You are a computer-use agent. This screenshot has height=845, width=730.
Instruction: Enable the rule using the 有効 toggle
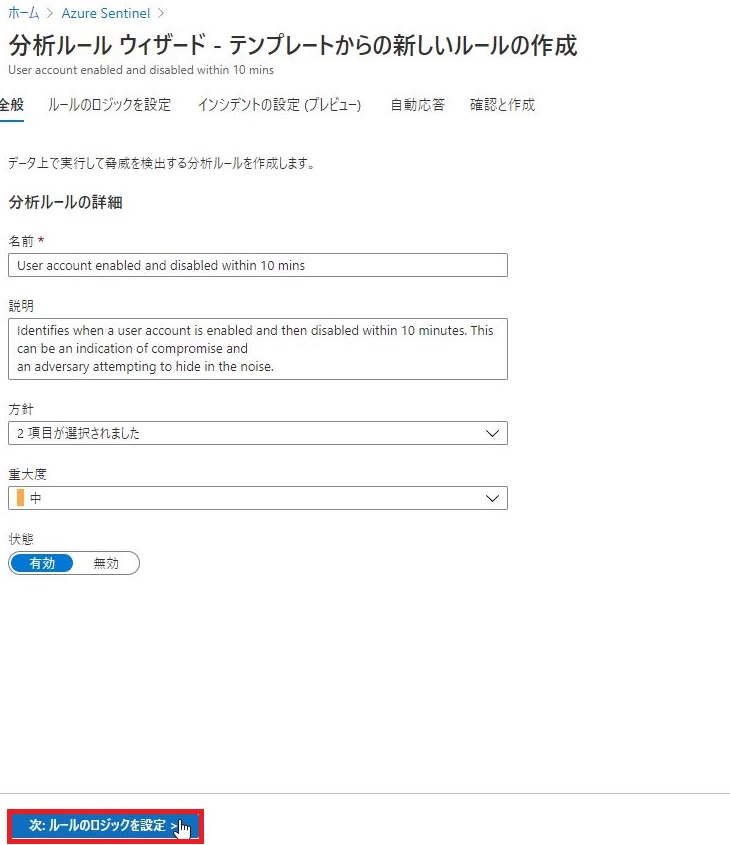41,563
